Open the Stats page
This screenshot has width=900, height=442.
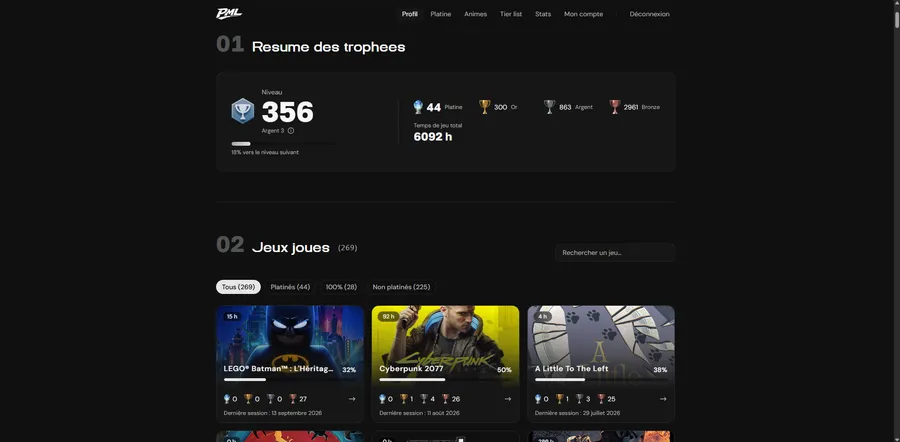pyautogui.click(x=543, y=14)
